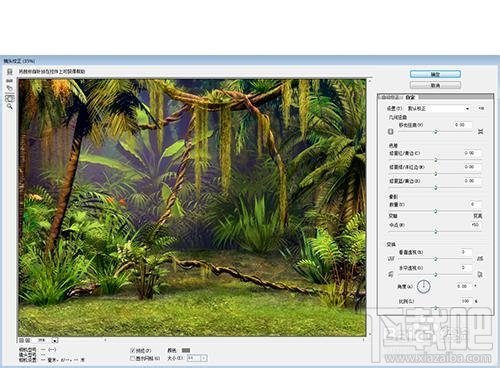This screenshot has height=368, width=500.
Task: Select the Remove Distortion tool
Action: [10, 72]
